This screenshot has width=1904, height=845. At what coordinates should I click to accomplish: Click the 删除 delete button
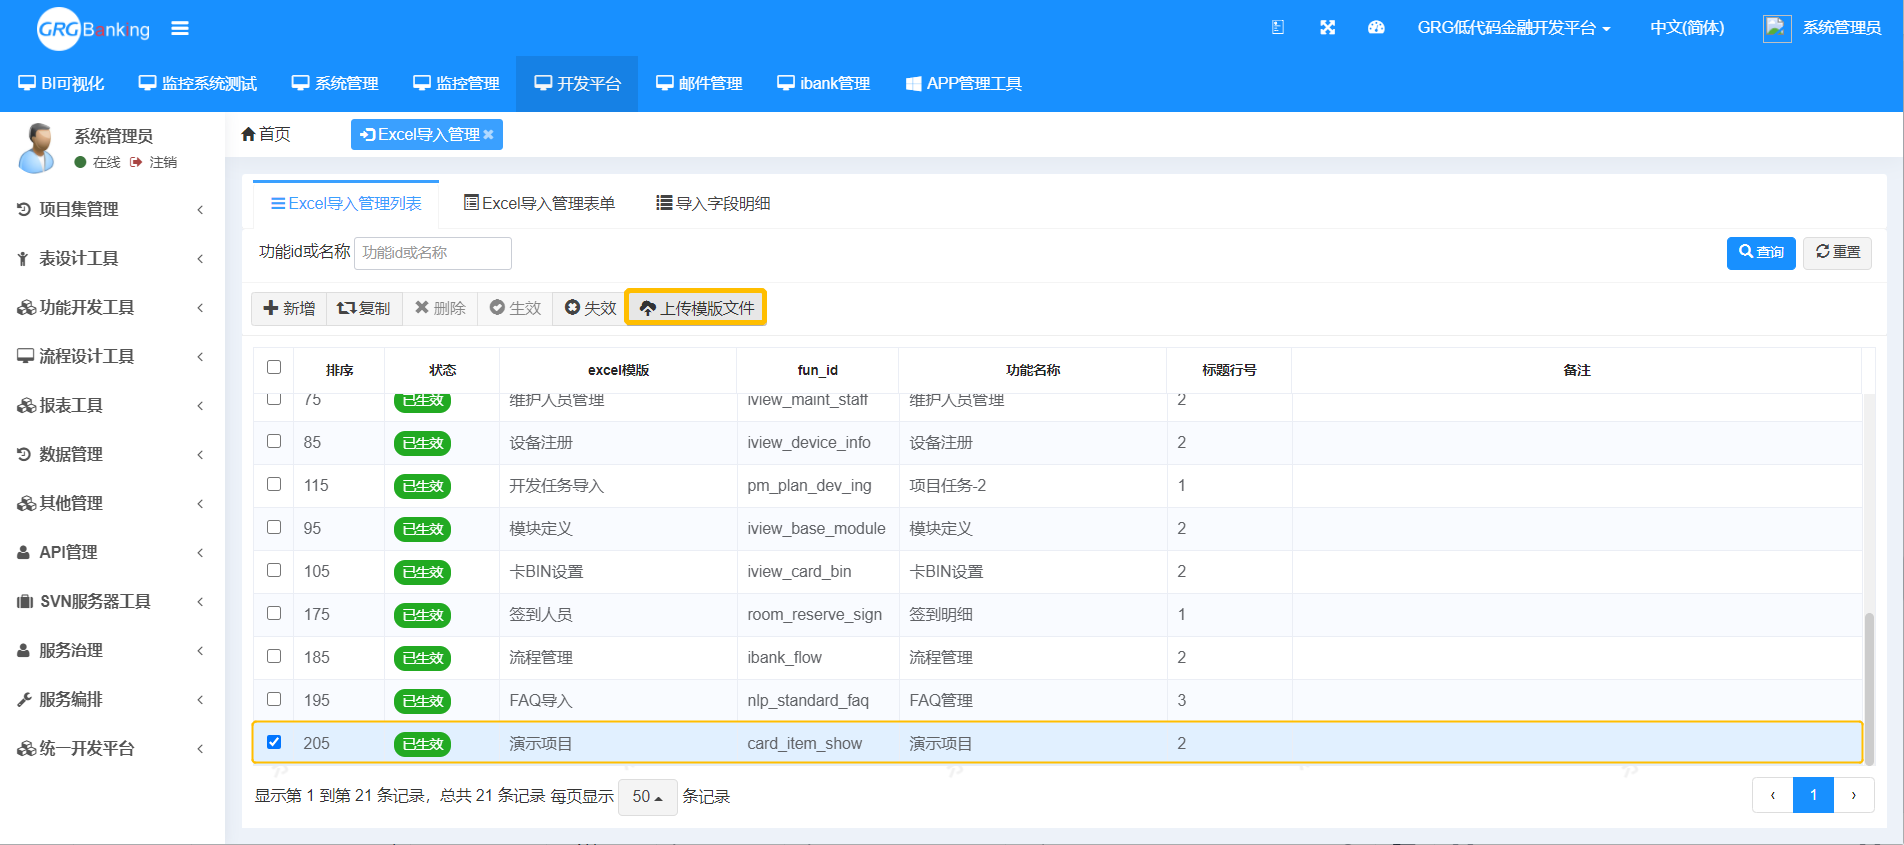click(440, 308)
